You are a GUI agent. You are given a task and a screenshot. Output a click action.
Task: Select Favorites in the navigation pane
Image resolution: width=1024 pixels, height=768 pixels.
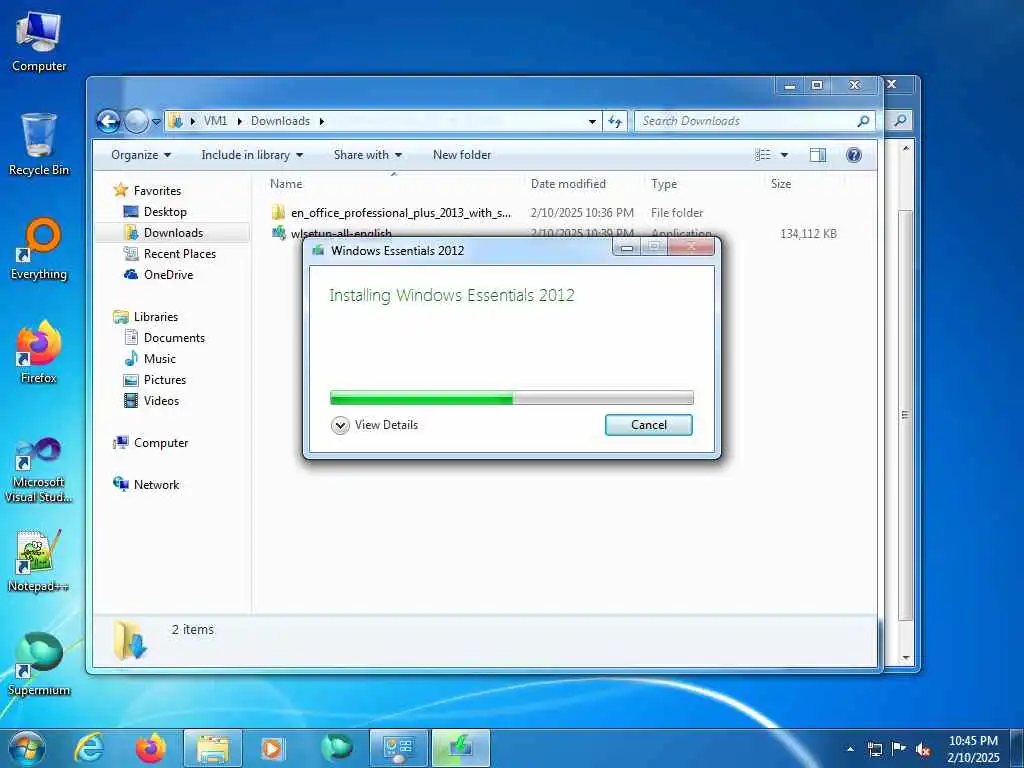tap(157, 191)
